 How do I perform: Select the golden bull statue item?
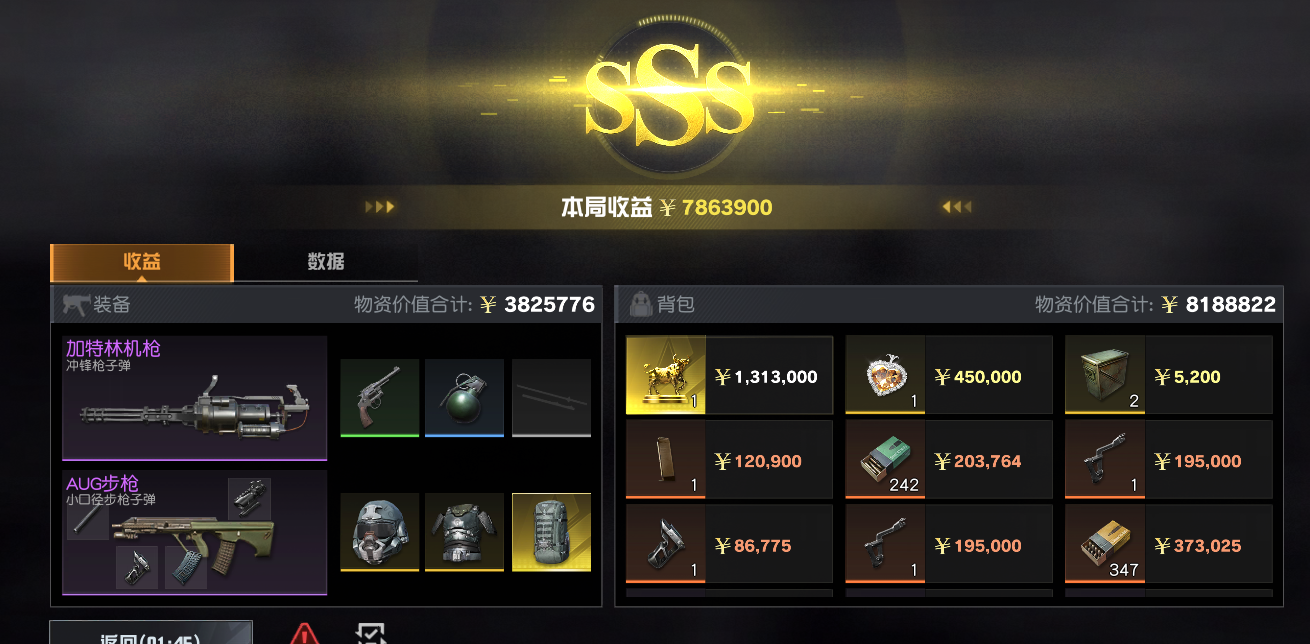[666, 375]
